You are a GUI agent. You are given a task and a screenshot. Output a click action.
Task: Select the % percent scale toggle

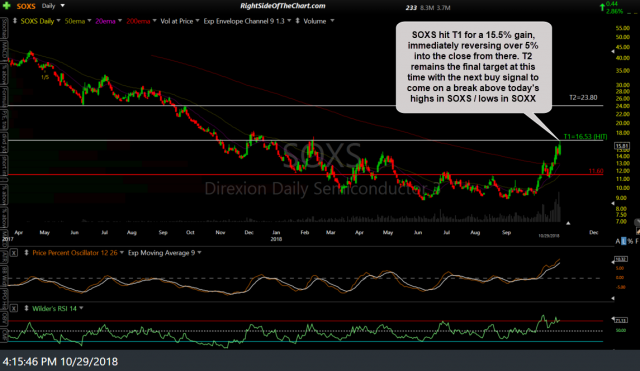point(630,241)
